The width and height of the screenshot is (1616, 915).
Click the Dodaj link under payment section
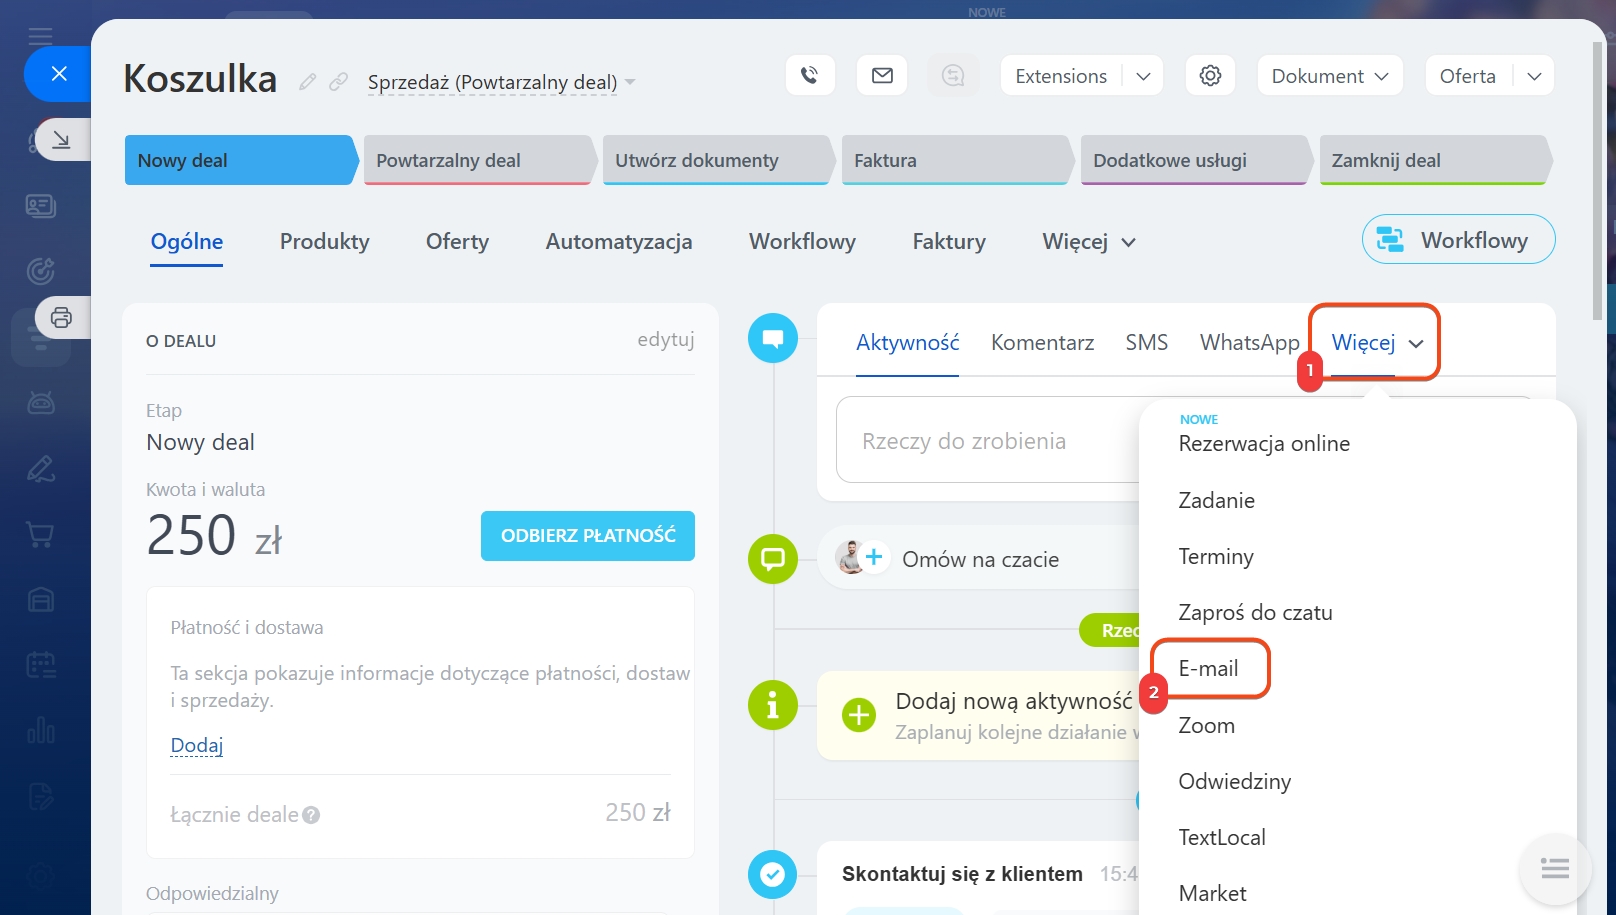196,745
